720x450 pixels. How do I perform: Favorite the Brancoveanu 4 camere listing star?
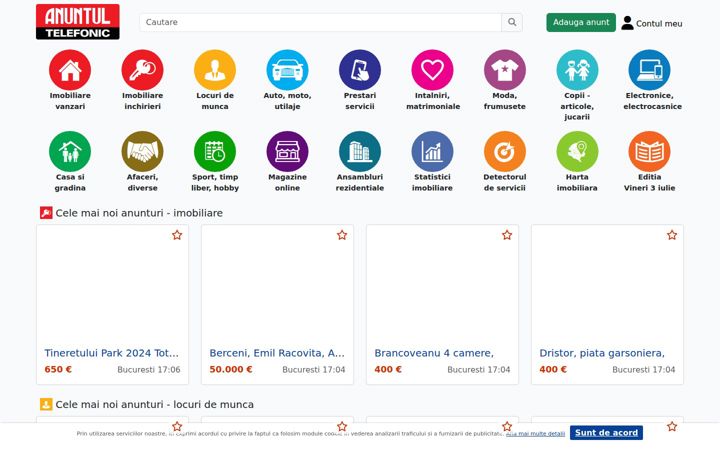pos(507,235)
